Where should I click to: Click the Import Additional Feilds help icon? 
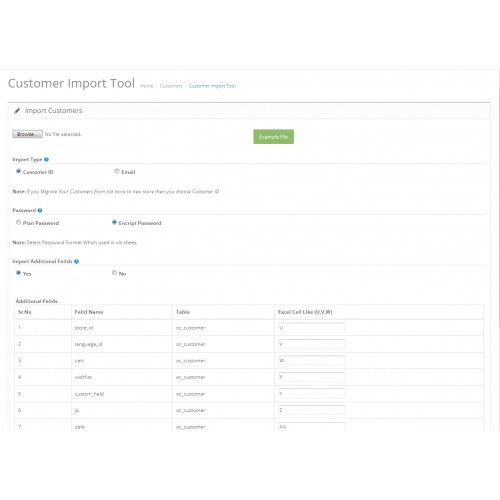coord(76,262)
